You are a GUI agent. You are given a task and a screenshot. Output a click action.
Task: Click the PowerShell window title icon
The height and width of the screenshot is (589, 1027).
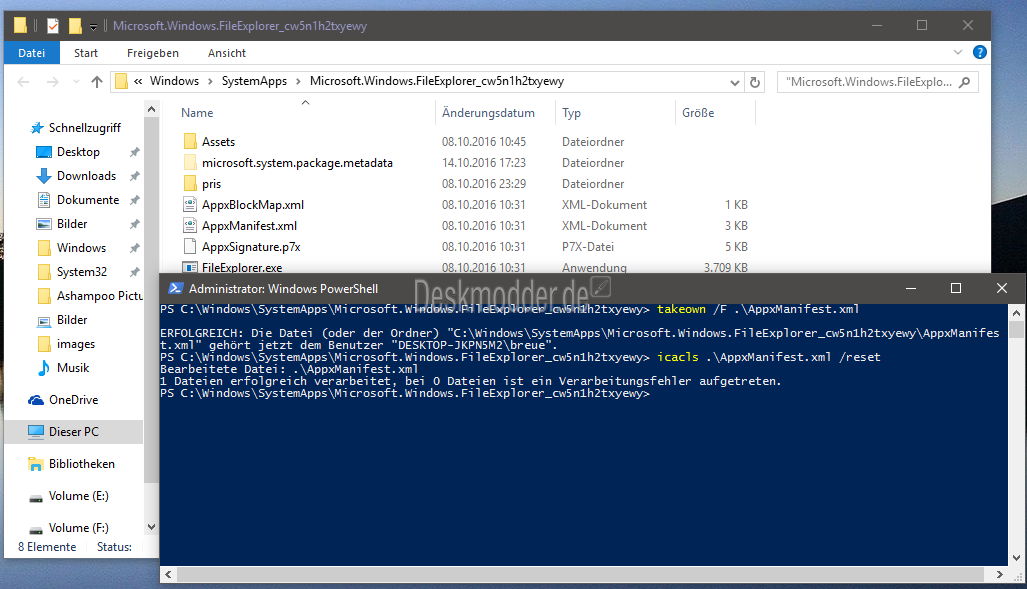click(x=175, y=288)
